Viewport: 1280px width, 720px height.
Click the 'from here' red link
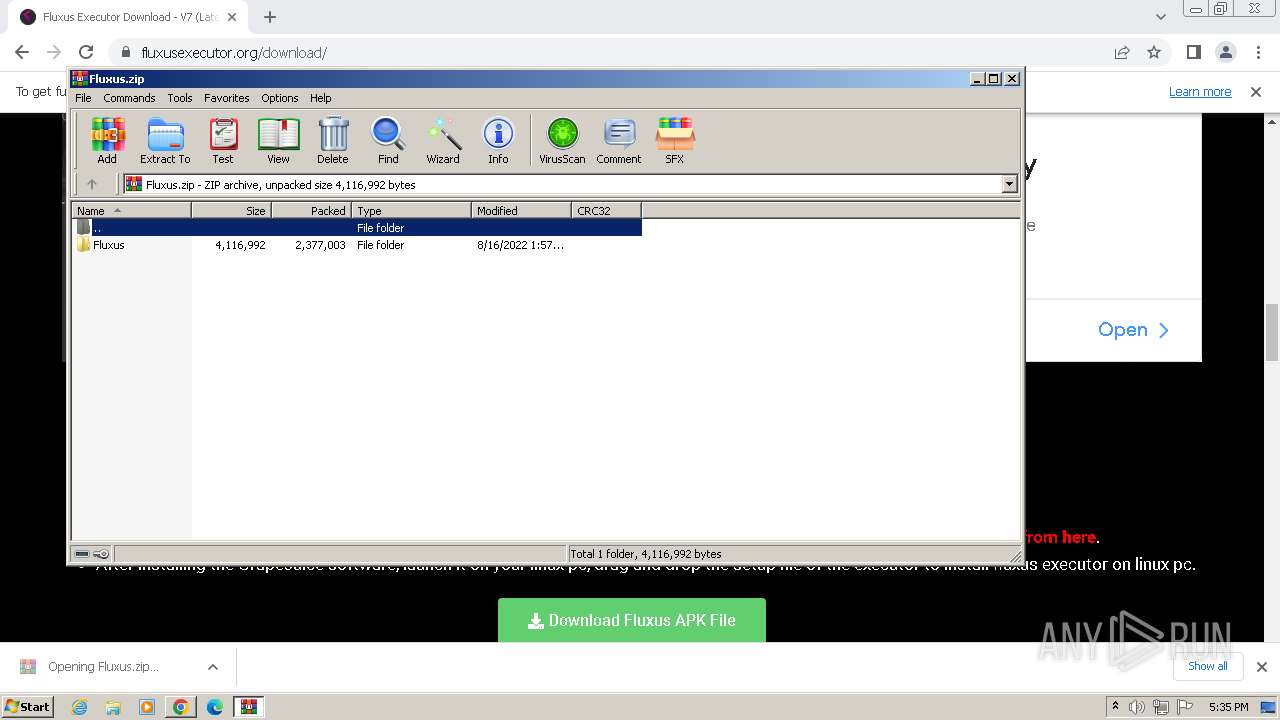pyautogui.click(x=1061, y=537)
